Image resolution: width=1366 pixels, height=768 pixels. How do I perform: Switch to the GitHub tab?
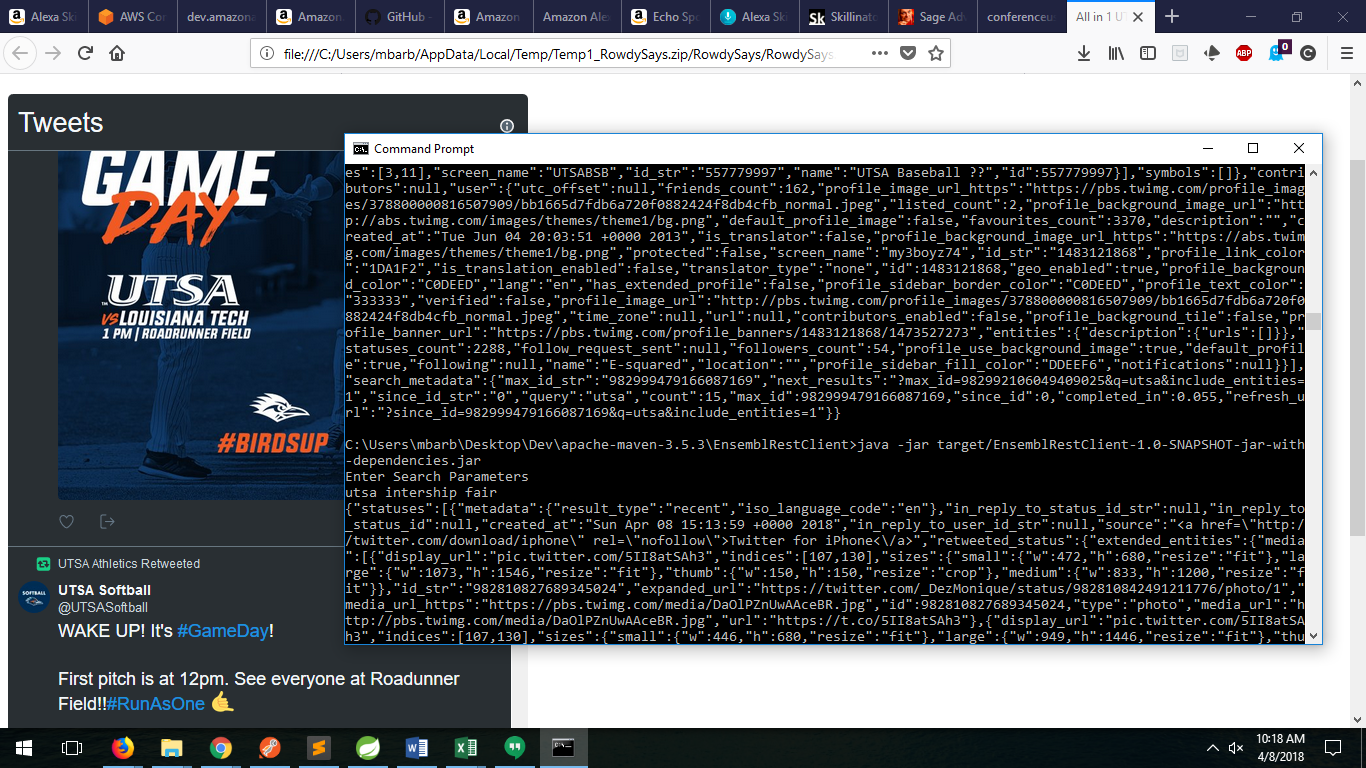click(x=399, y=17)
